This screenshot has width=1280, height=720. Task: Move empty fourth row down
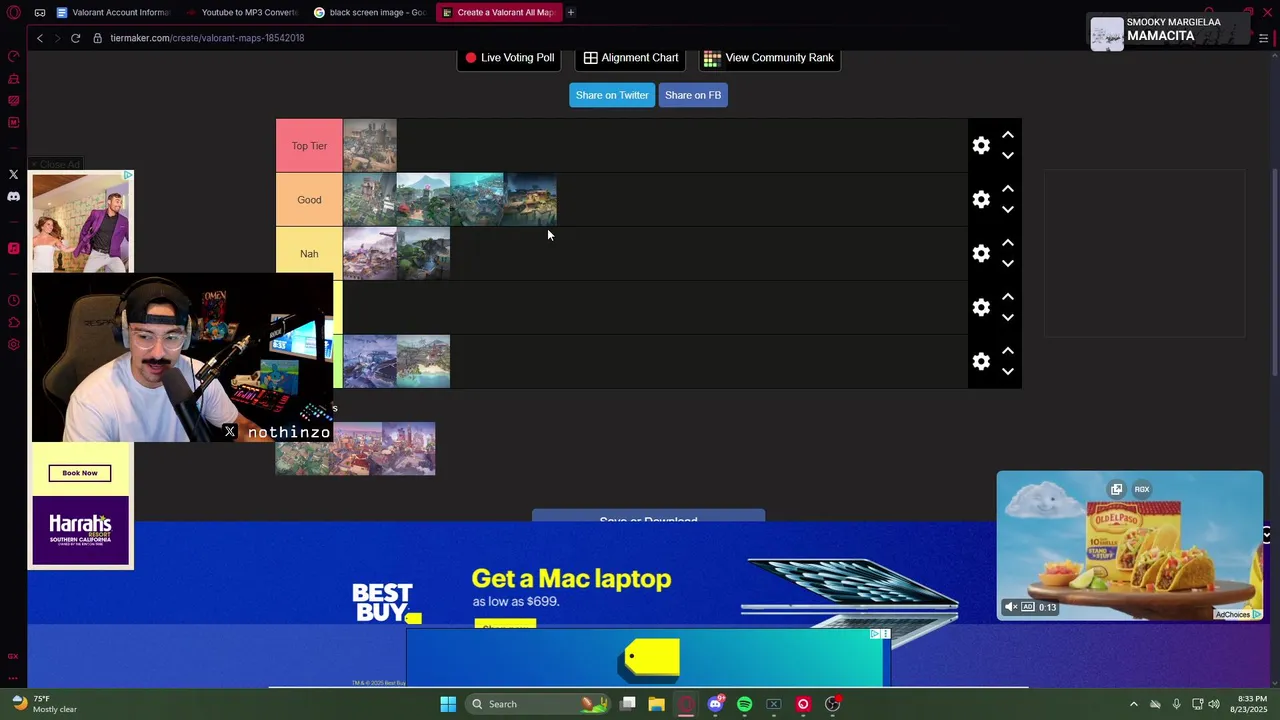click(x=1008, y=318)
